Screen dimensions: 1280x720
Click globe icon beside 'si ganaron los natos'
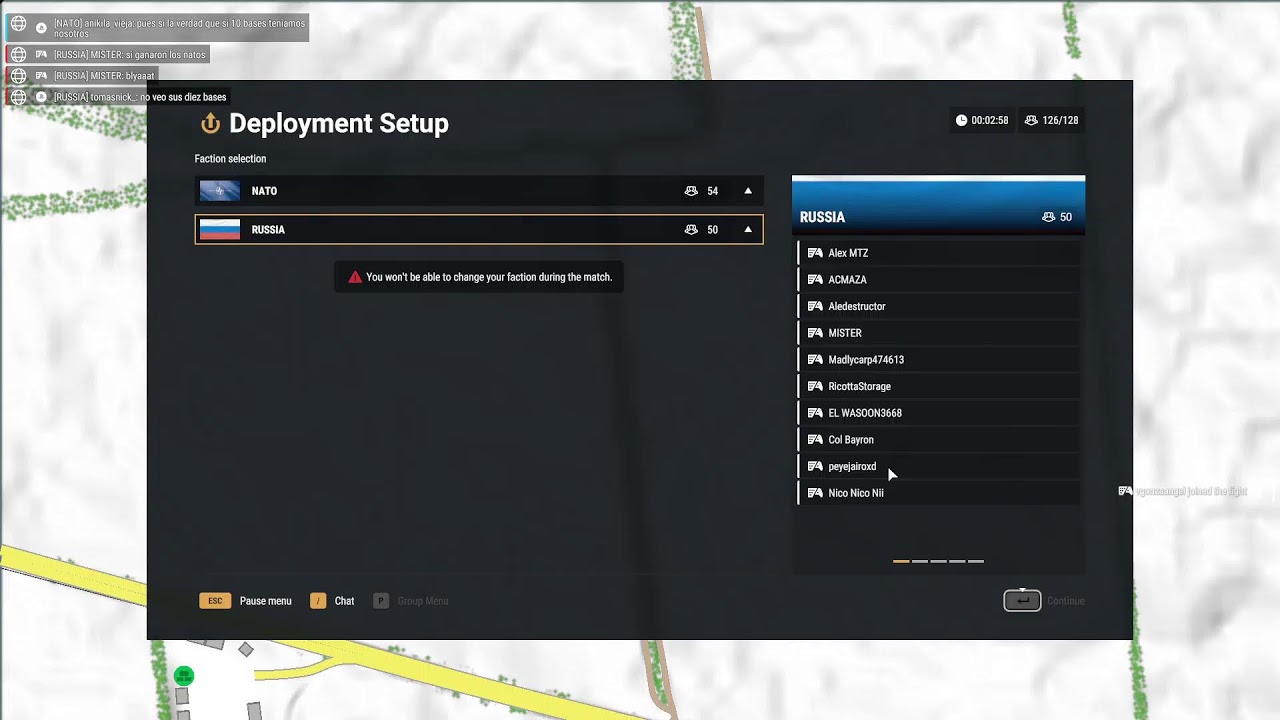[x=18, y=55]
